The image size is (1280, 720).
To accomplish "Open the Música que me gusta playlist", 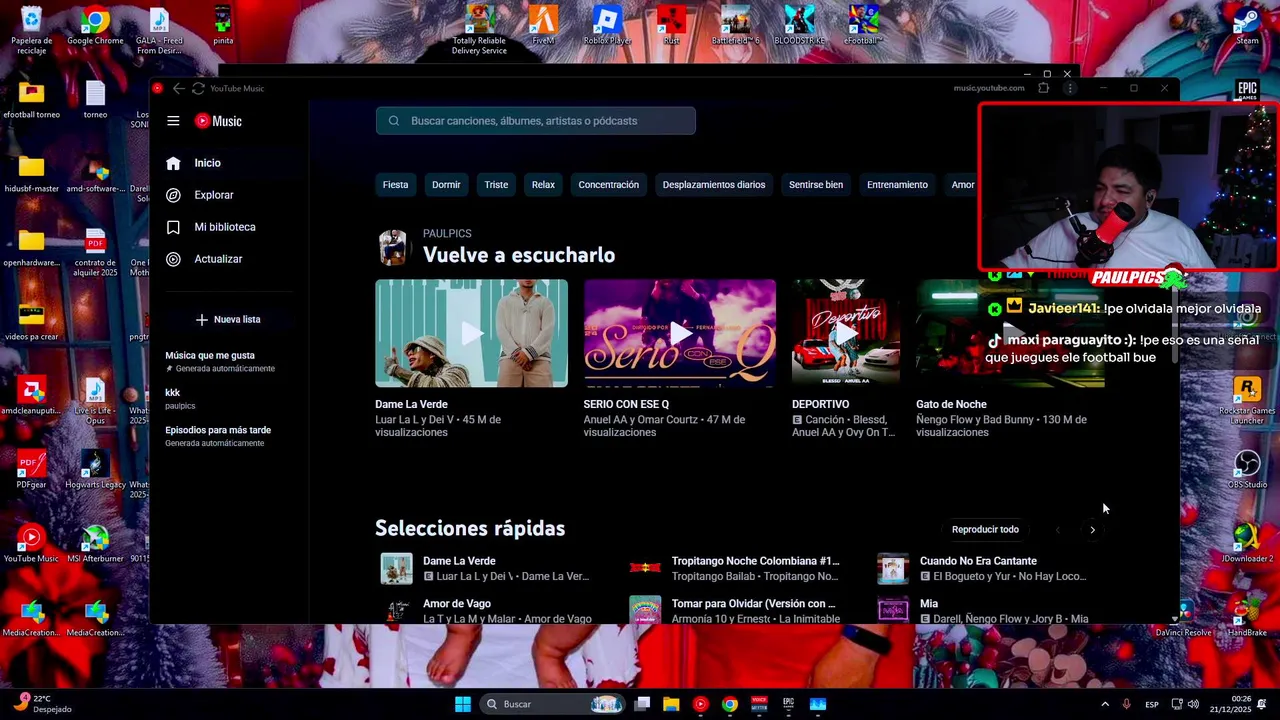I will (x=220, y=361).
